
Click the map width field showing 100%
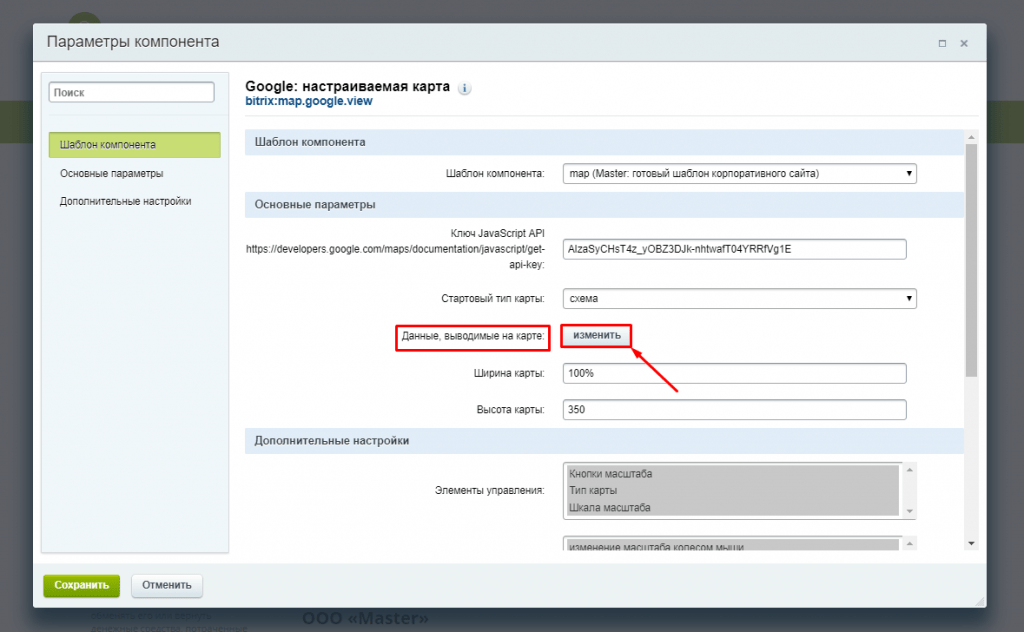(x=734, y=373)
